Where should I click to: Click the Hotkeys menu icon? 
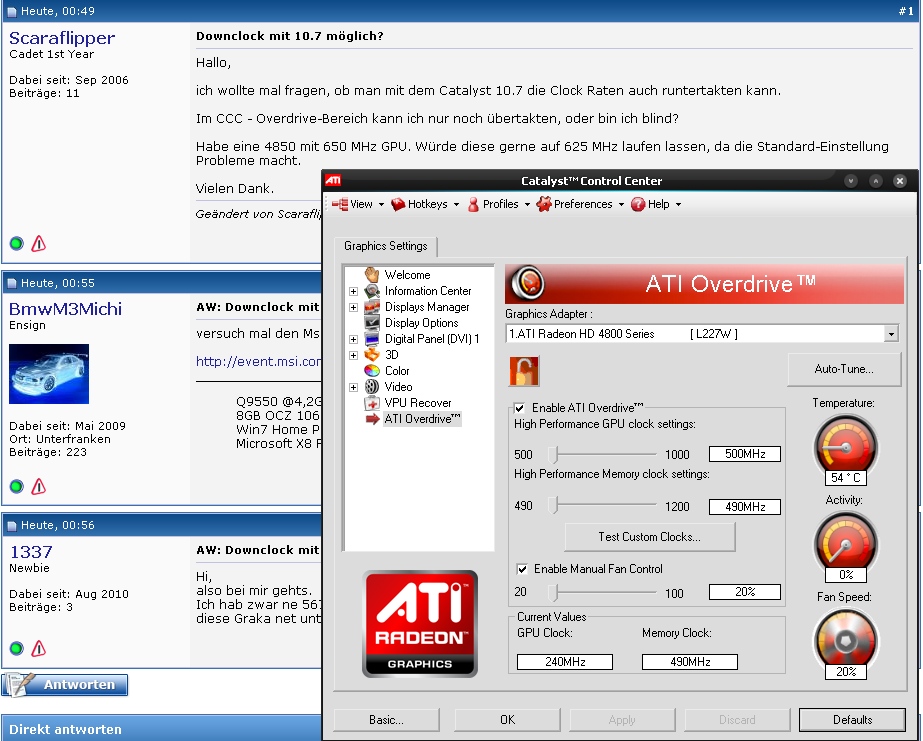point(399,204)
